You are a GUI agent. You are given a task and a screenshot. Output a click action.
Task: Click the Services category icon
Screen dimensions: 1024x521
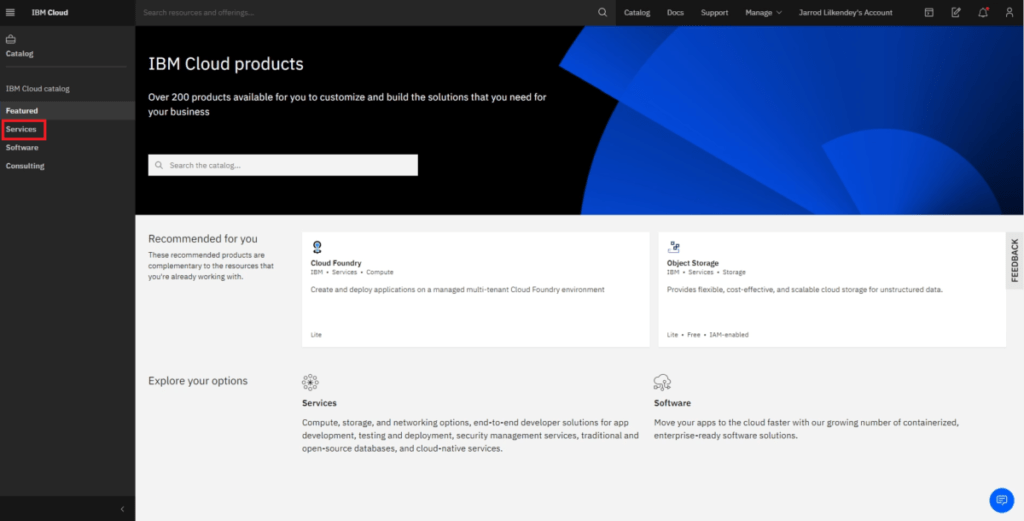point(310,383)
